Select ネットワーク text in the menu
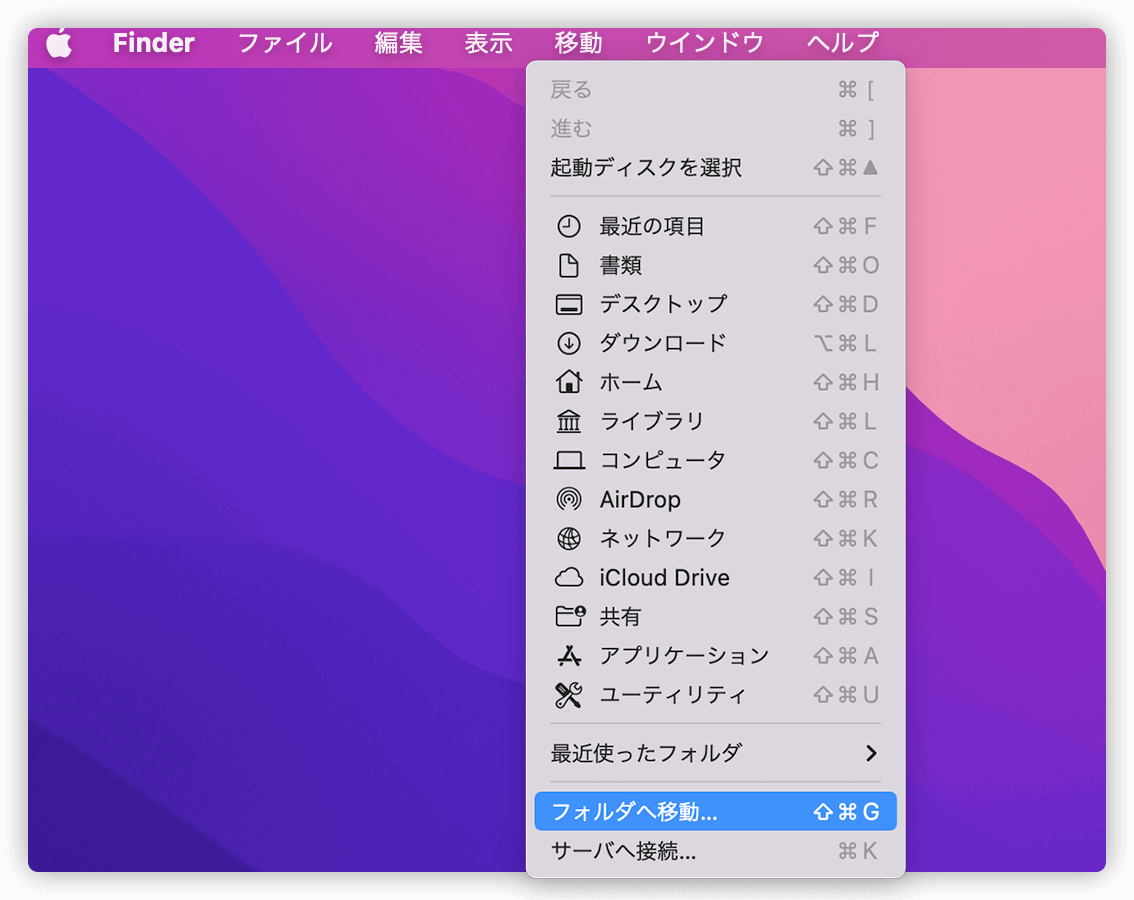The image size is (1134, 900). pyautogui.click(x=662, y=538)
